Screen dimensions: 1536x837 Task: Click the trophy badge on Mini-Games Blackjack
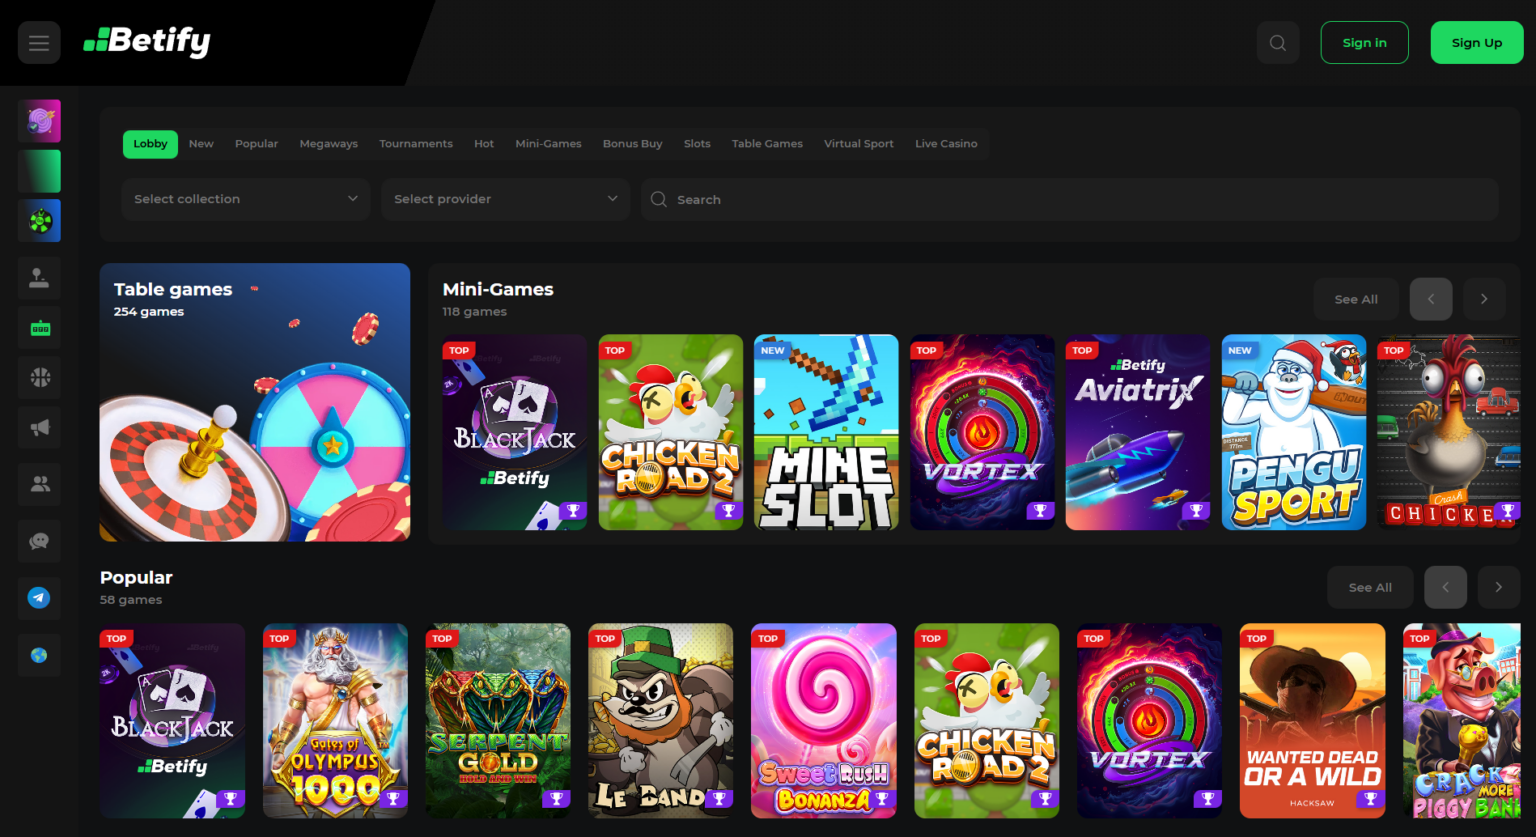tap(573, 511)
